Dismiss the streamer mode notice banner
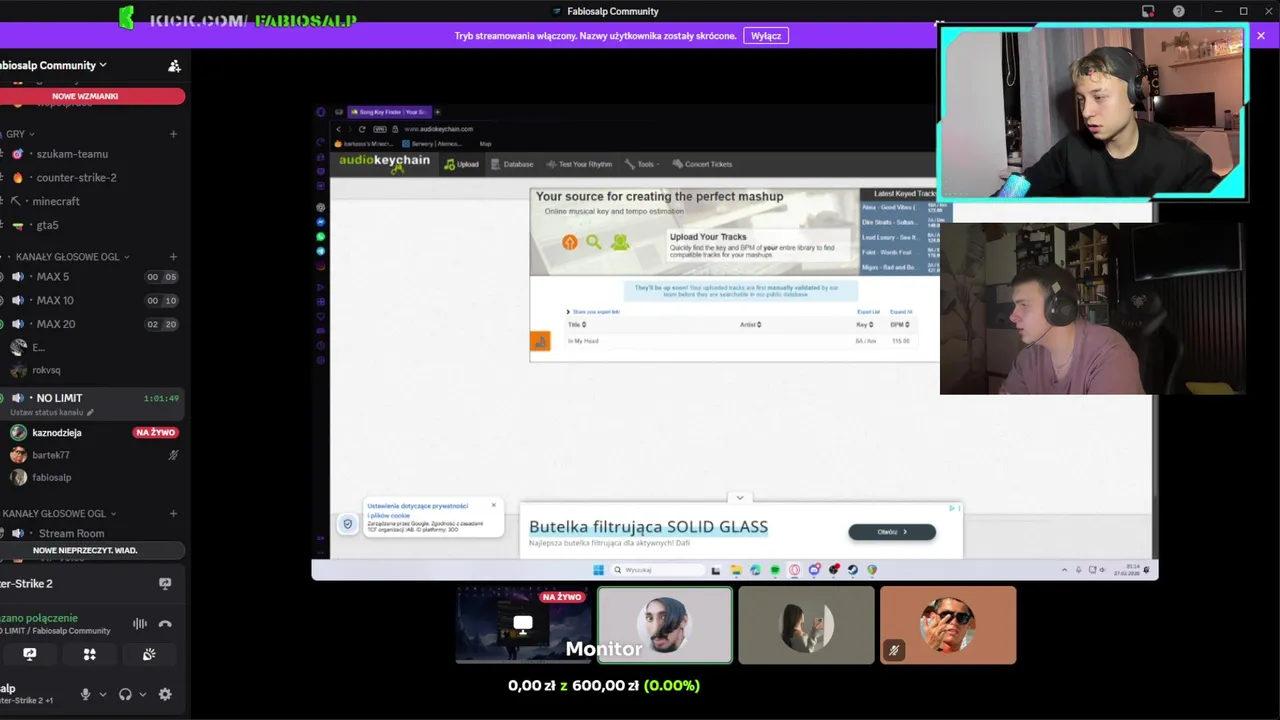Viewport: 1280px width, 720px height. point(1260,36)
